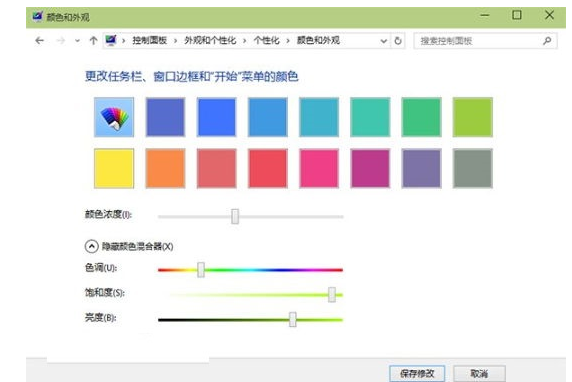Click the 取消 cancel button
The height and width of the screenshot is (382, 572).
point(479,373)
